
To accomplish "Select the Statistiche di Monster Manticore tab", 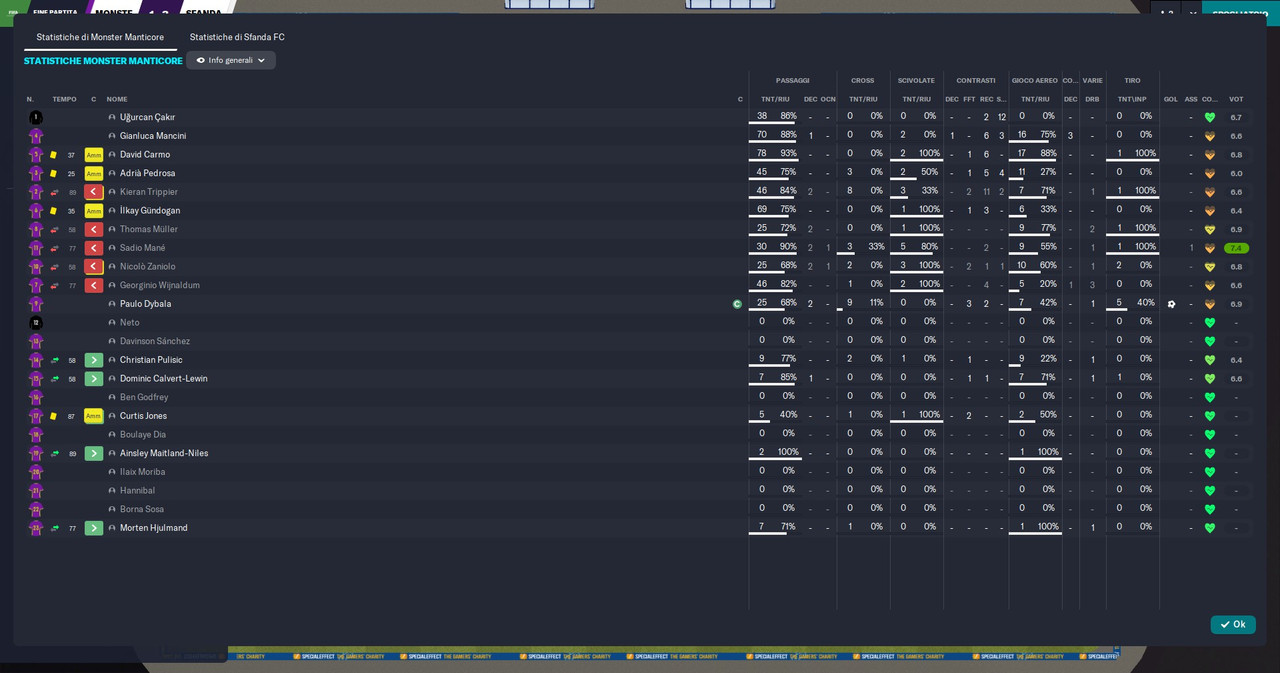I will (x=100, y=37).
